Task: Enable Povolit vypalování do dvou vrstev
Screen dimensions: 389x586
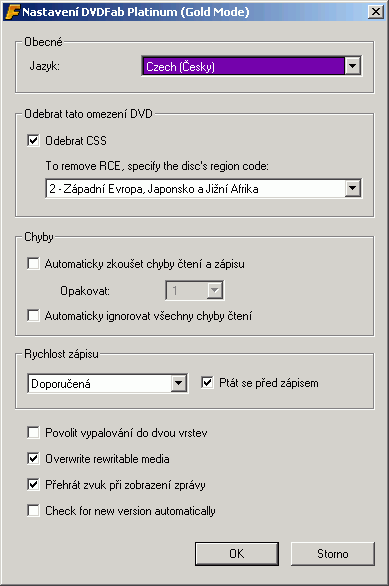Action: pos(33,433)
